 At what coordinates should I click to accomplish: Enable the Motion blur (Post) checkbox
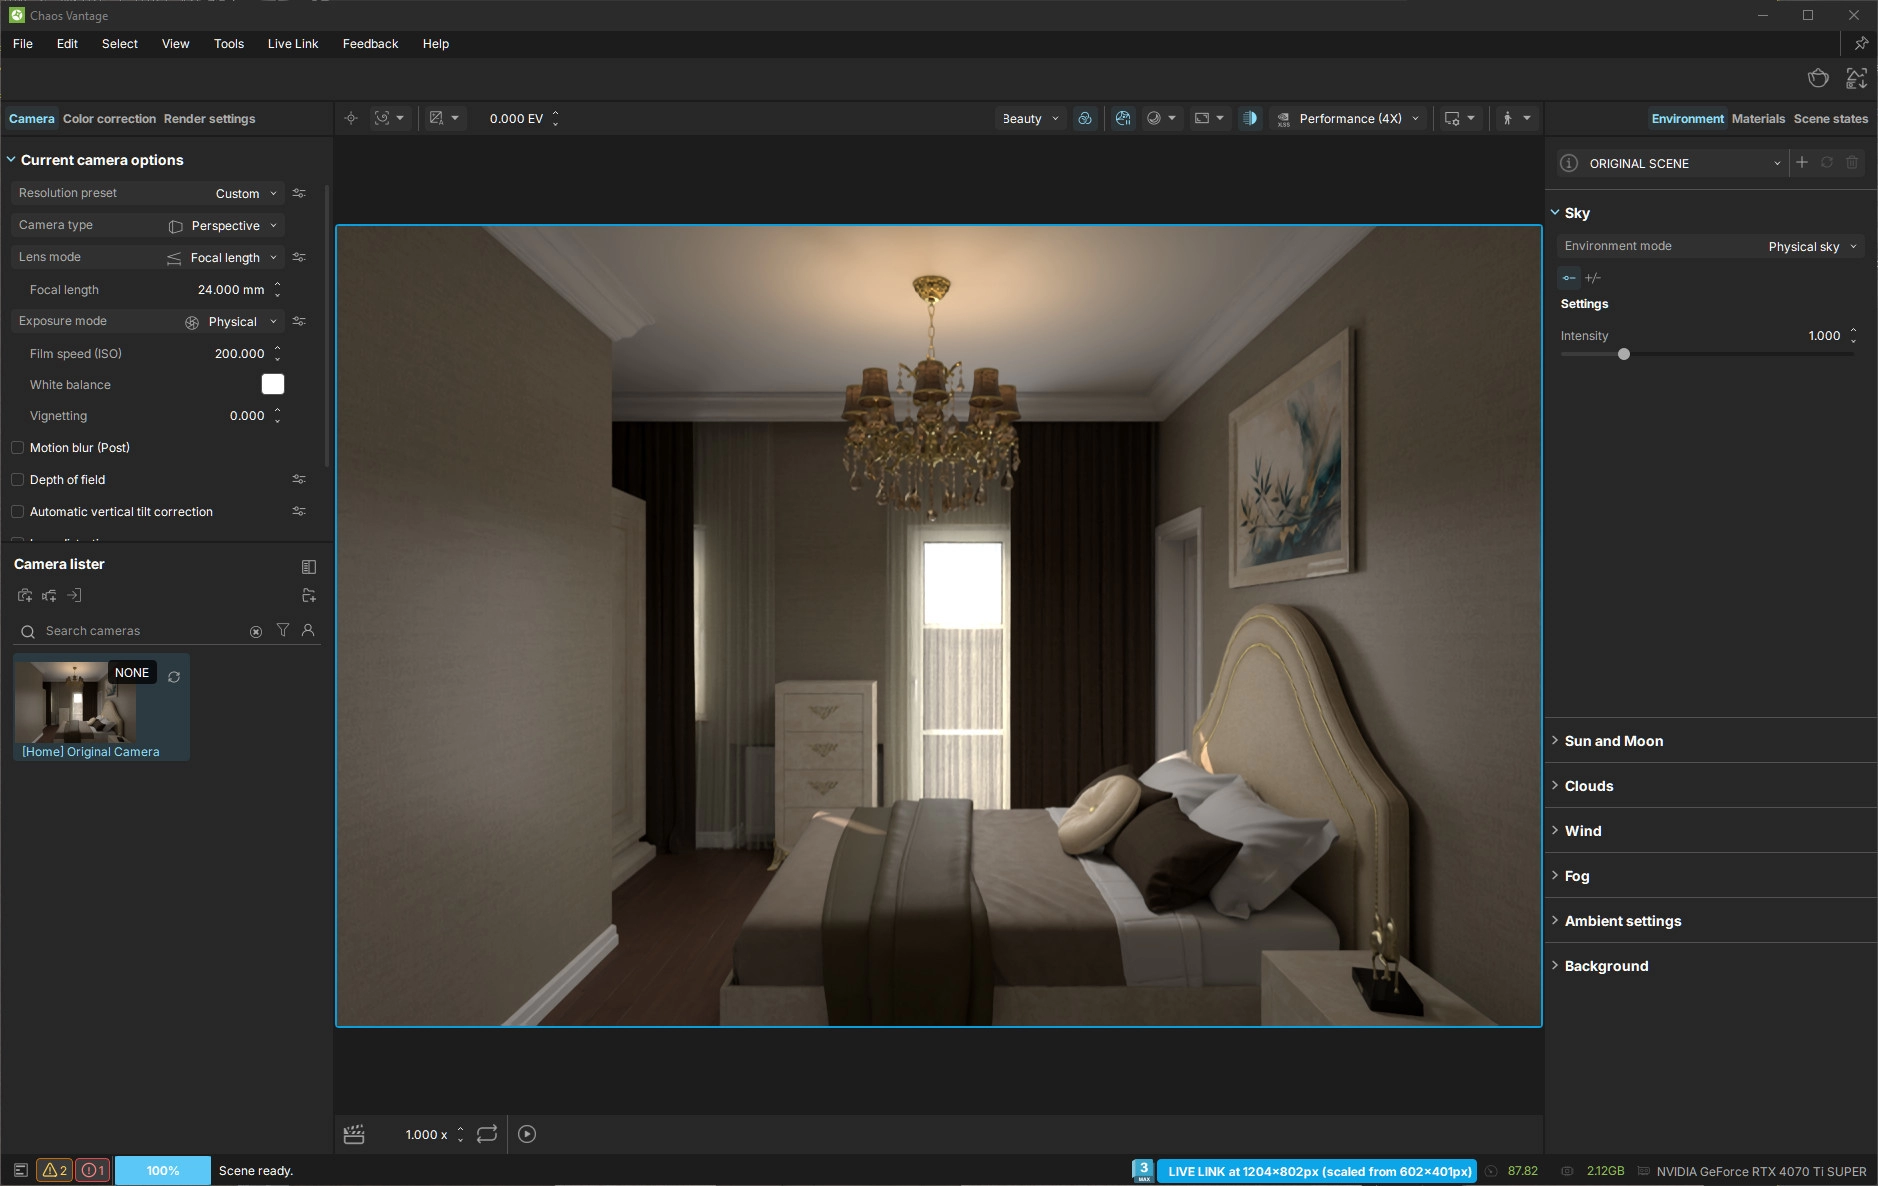point(17,448)
